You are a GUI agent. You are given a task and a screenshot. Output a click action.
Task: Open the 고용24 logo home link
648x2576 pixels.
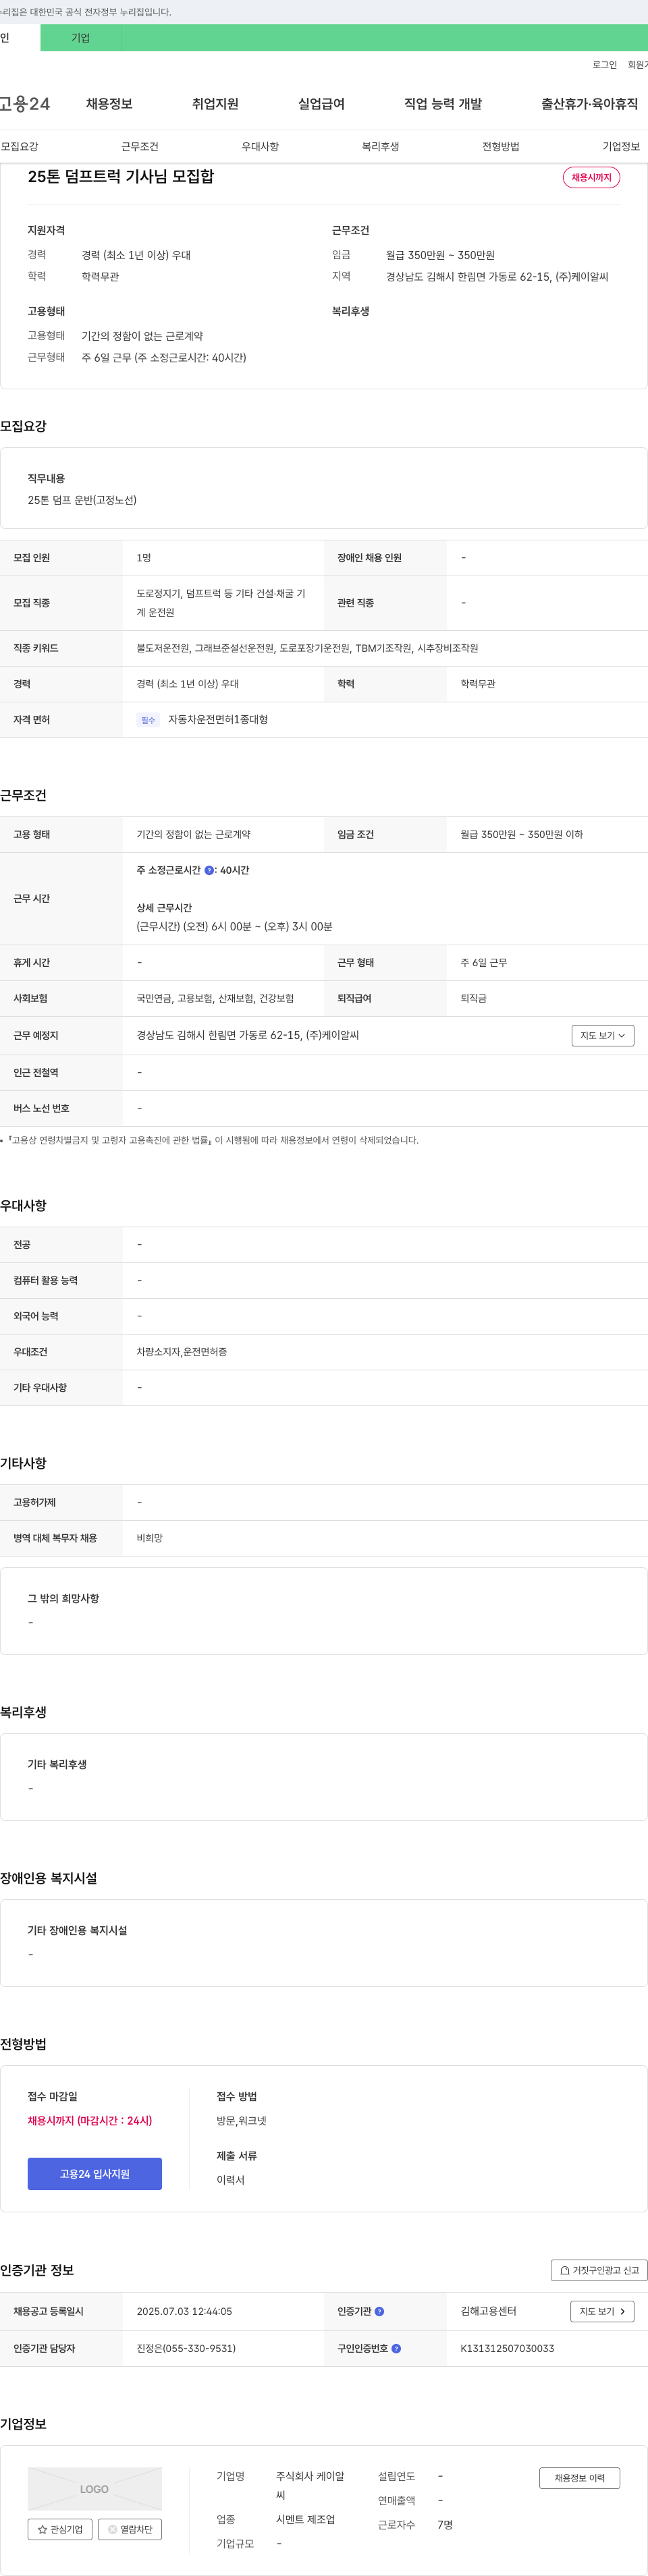pos(24,104)
